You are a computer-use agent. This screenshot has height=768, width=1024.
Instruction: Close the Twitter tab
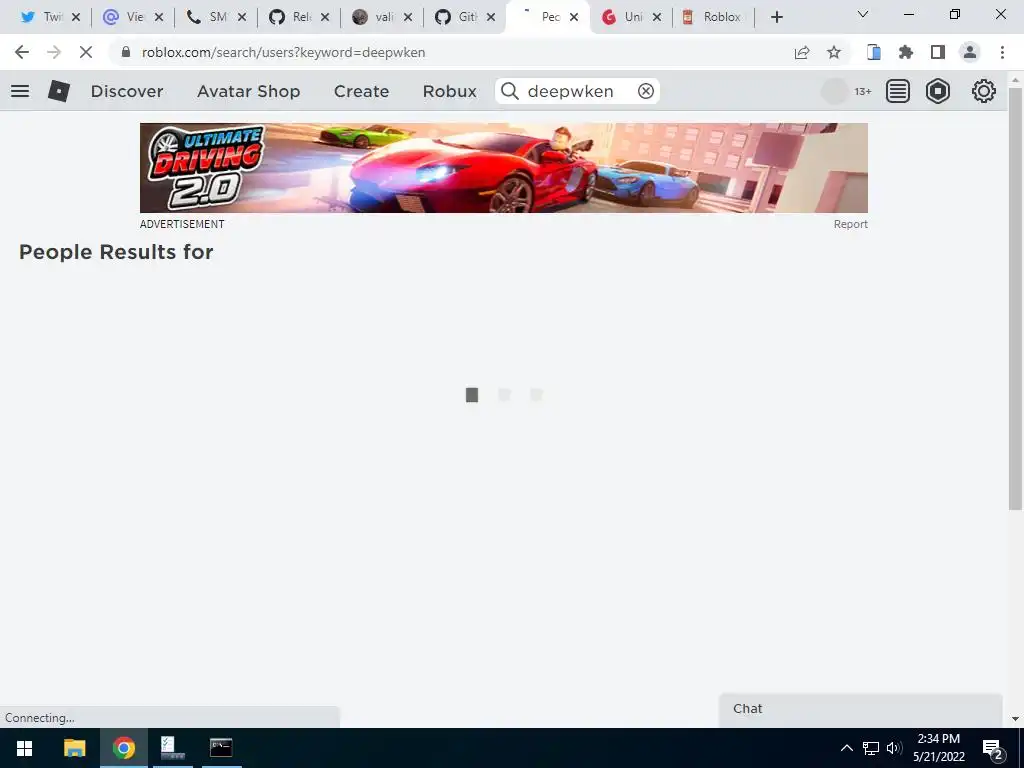point(76,17)
